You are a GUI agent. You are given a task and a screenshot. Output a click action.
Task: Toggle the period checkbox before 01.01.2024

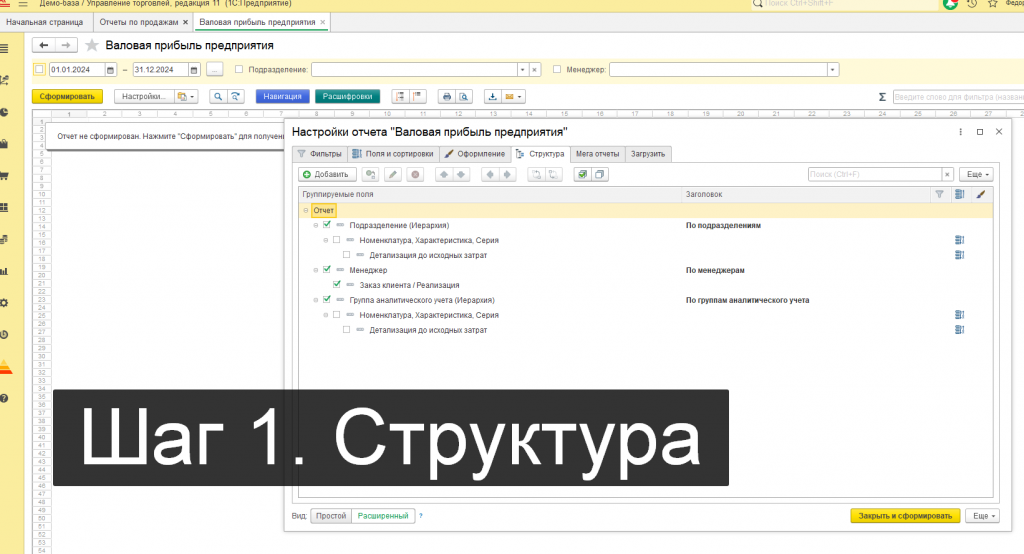[x=40, y=69]
